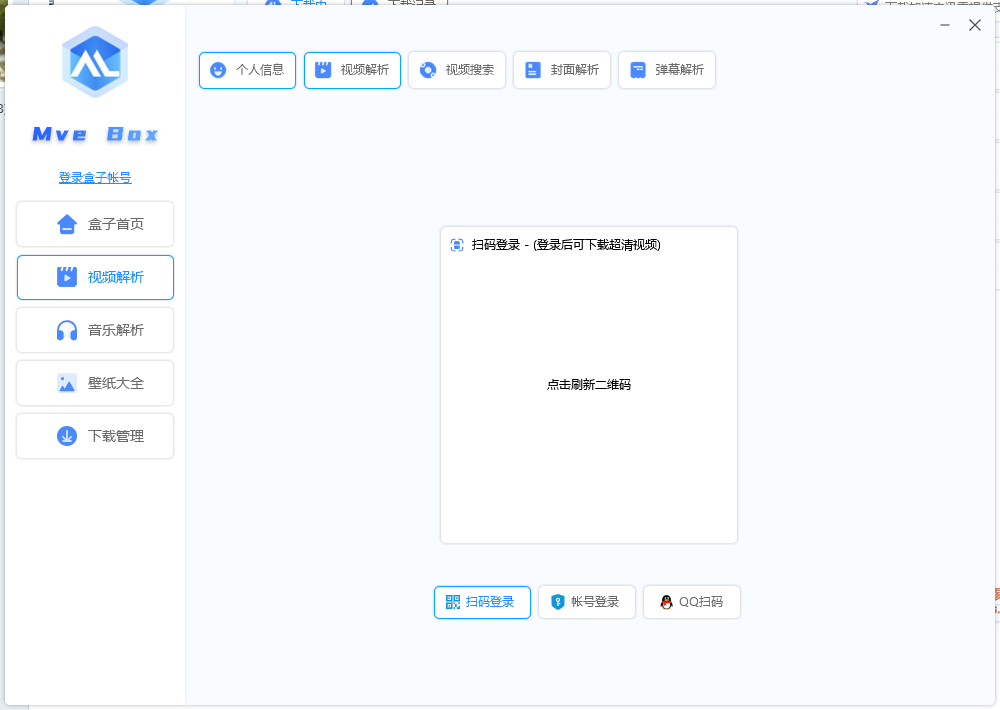Click the 弹幕解析 danmaku icon
The image size is (1000, 710).
(636, 70)
